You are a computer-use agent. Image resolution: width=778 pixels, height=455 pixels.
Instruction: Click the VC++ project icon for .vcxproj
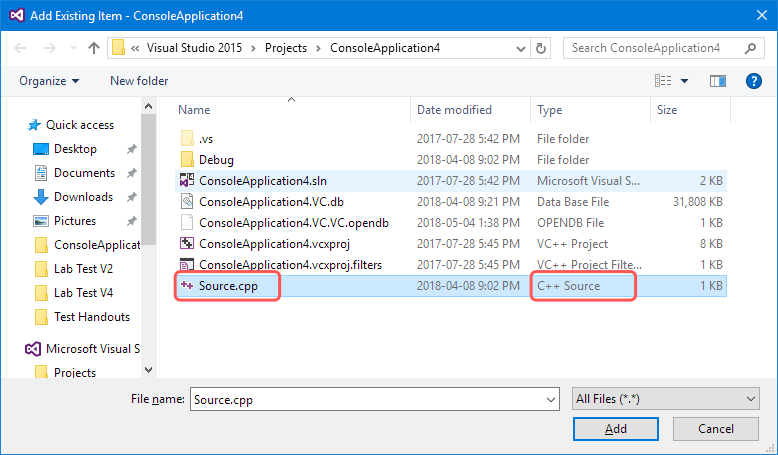187,244
